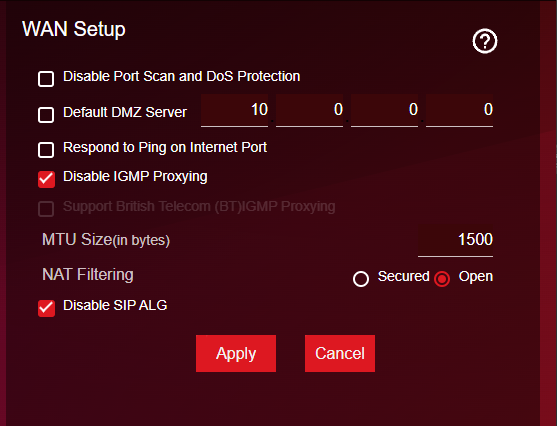557x426 pixels.
Task: Enable the Default DMZ Server checkbox
Action: point(46,115)
